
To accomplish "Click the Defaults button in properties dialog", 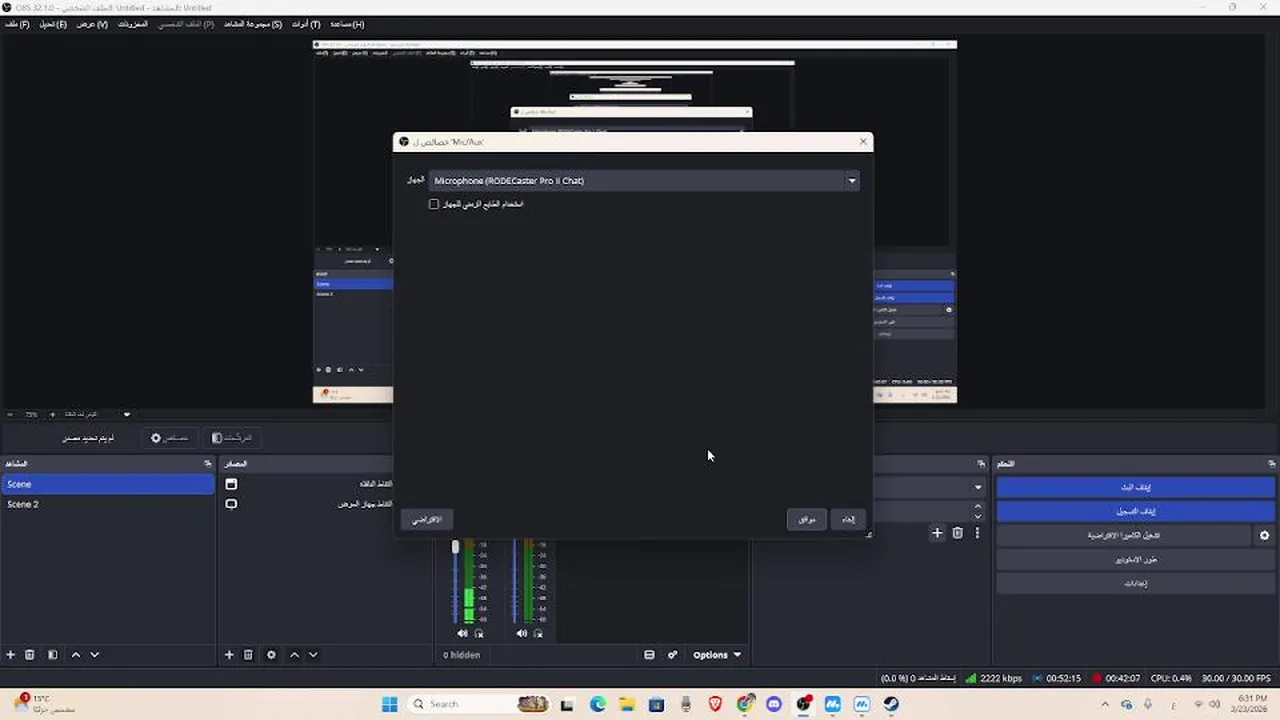I will click(427, 519).
